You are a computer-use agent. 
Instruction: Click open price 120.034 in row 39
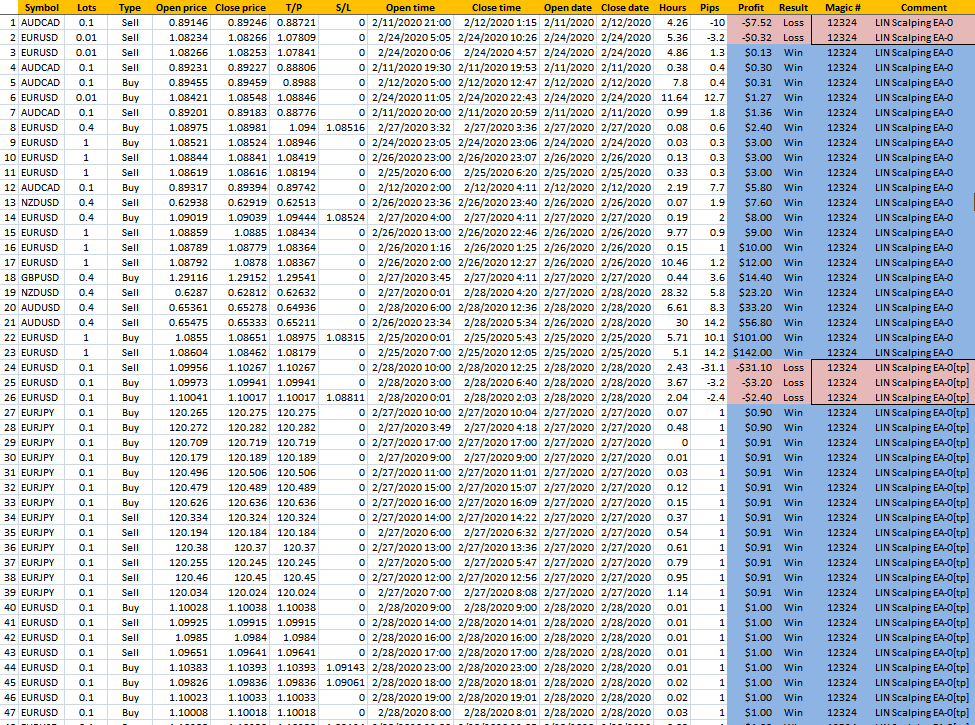pos(181,593)
